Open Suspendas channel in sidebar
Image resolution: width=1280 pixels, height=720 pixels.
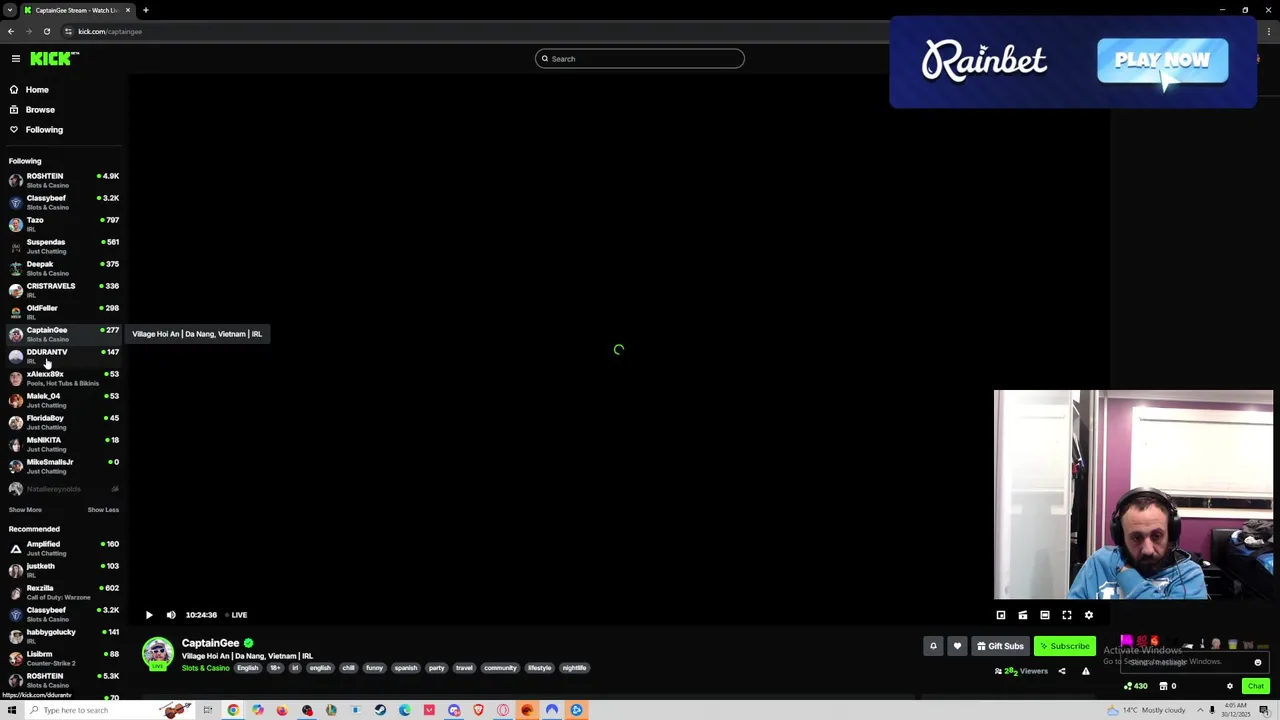click(x=64, y=246)
